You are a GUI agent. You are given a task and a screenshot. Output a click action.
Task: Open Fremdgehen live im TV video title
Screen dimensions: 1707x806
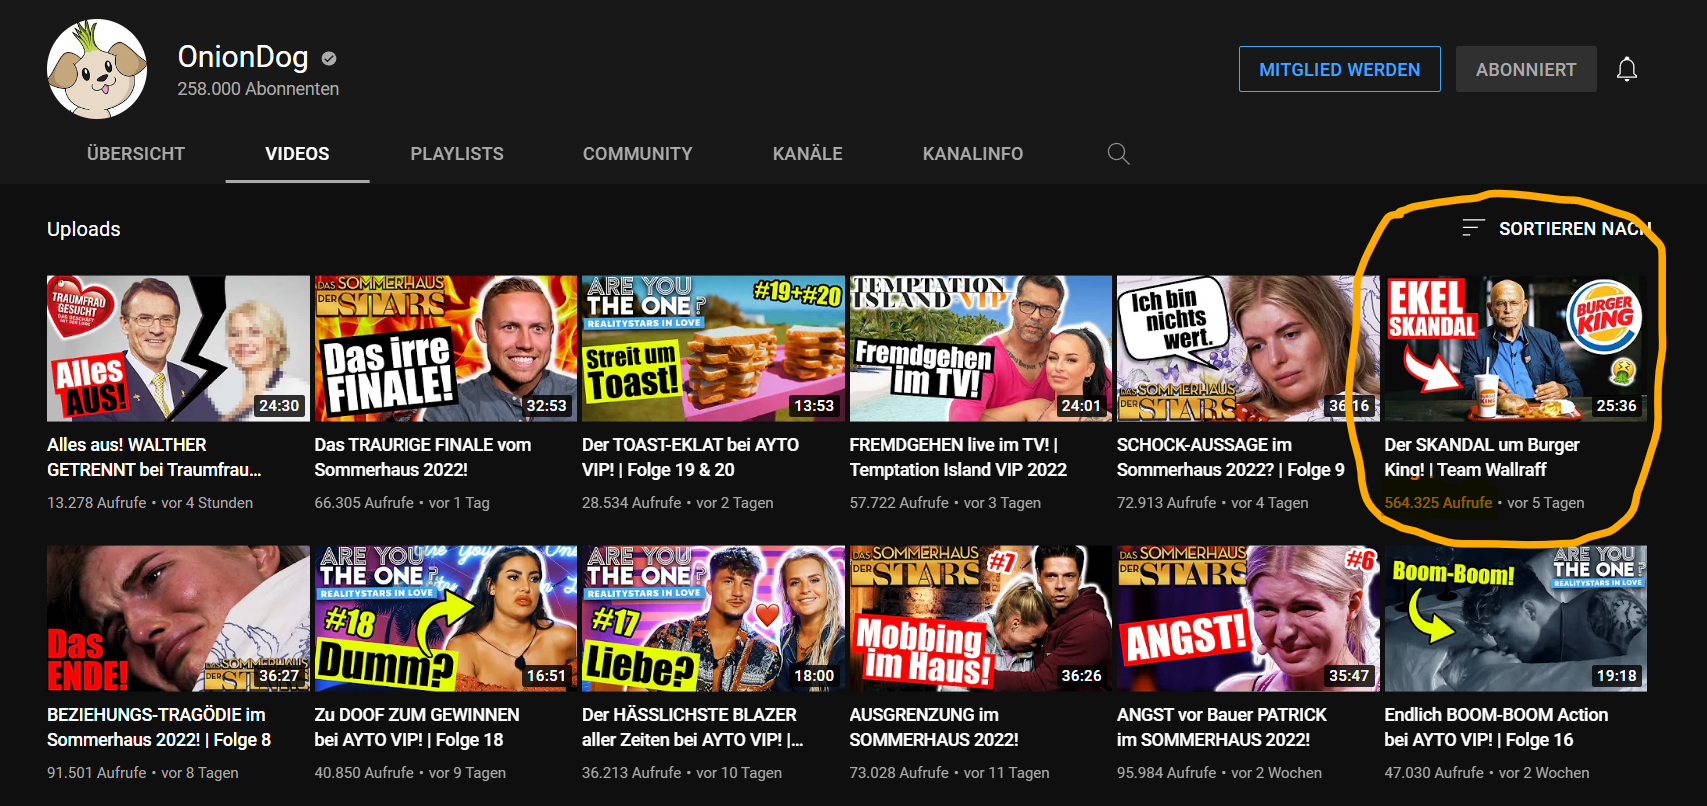pos(957,457)
